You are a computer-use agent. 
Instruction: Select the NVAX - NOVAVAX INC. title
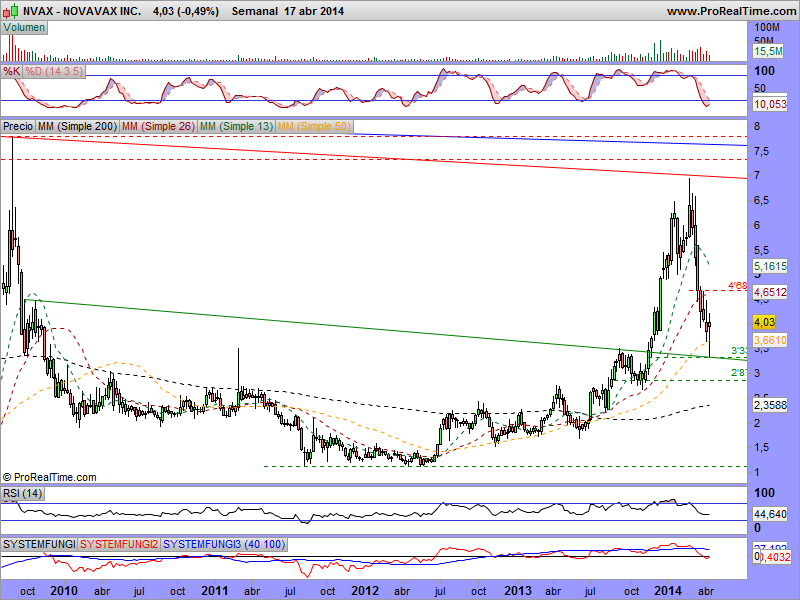coord(82,11)
